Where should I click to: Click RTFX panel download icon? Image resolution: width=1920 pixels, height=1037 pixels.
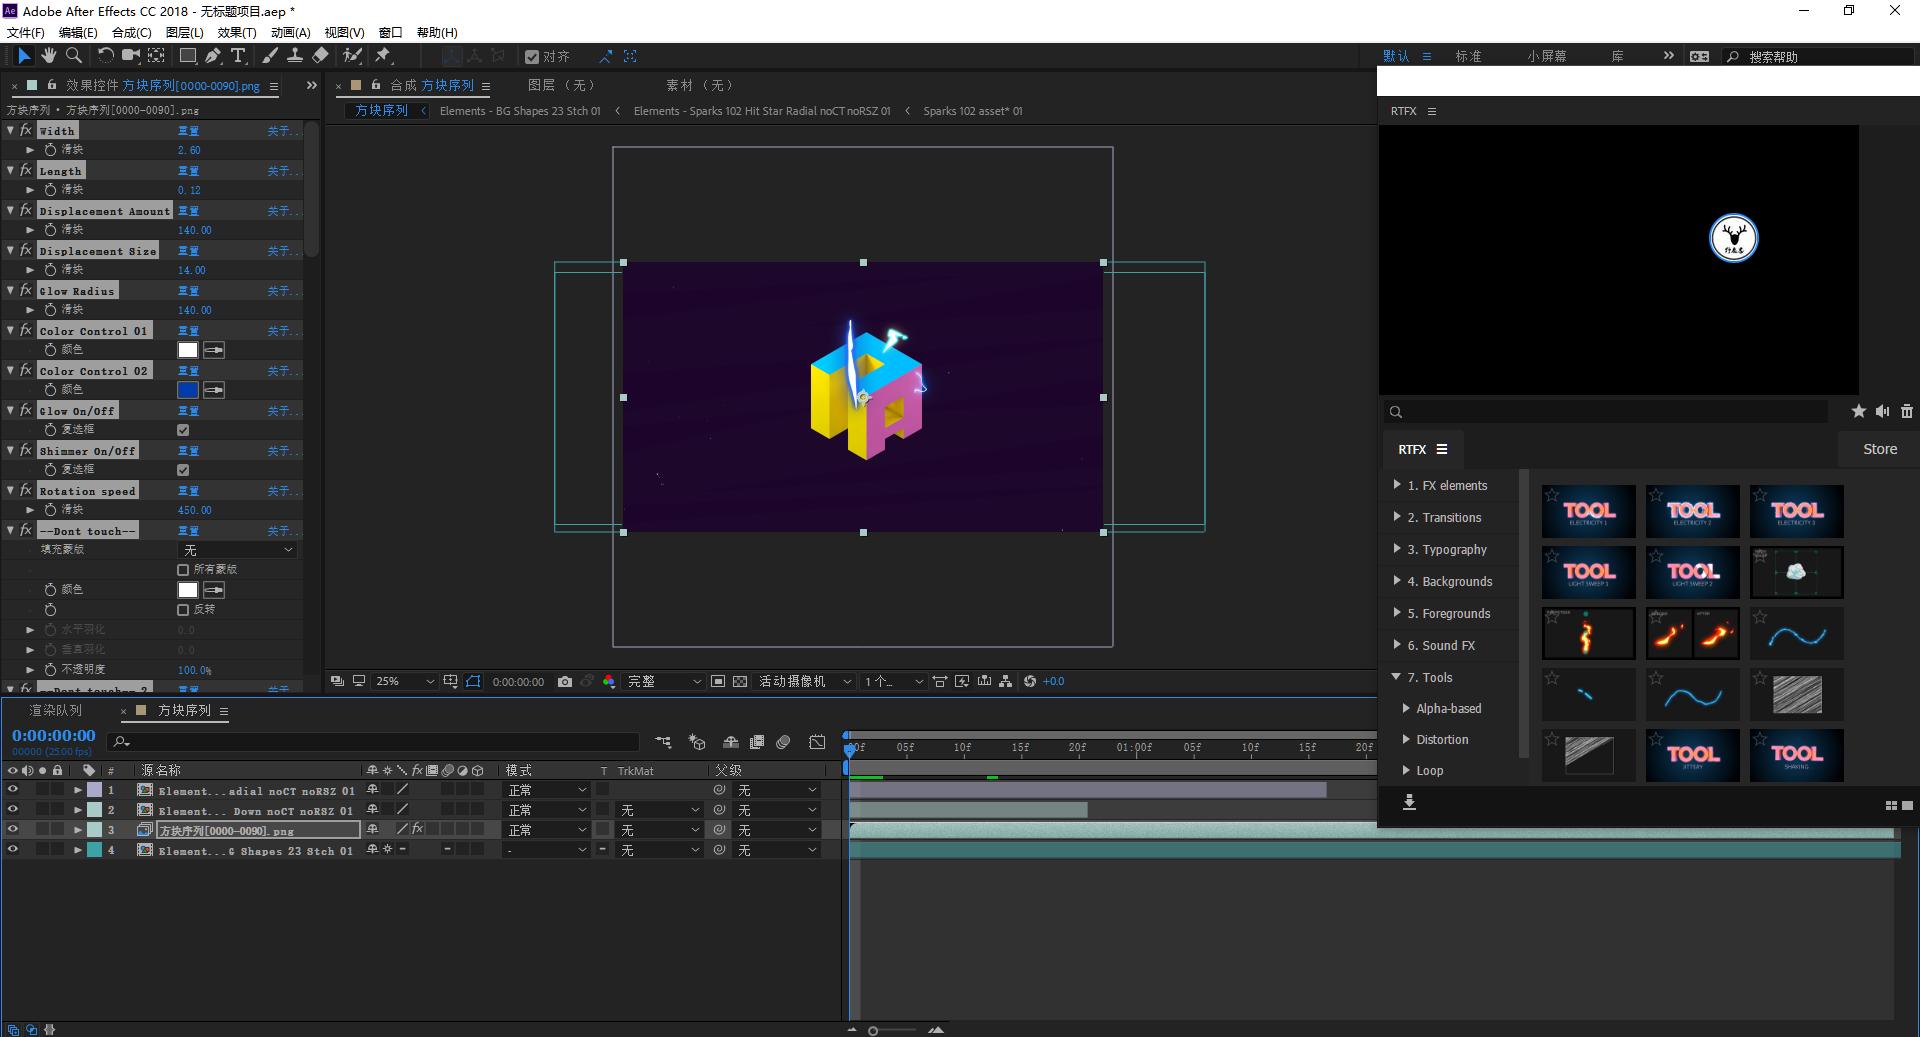click(x=1409, y=802)
